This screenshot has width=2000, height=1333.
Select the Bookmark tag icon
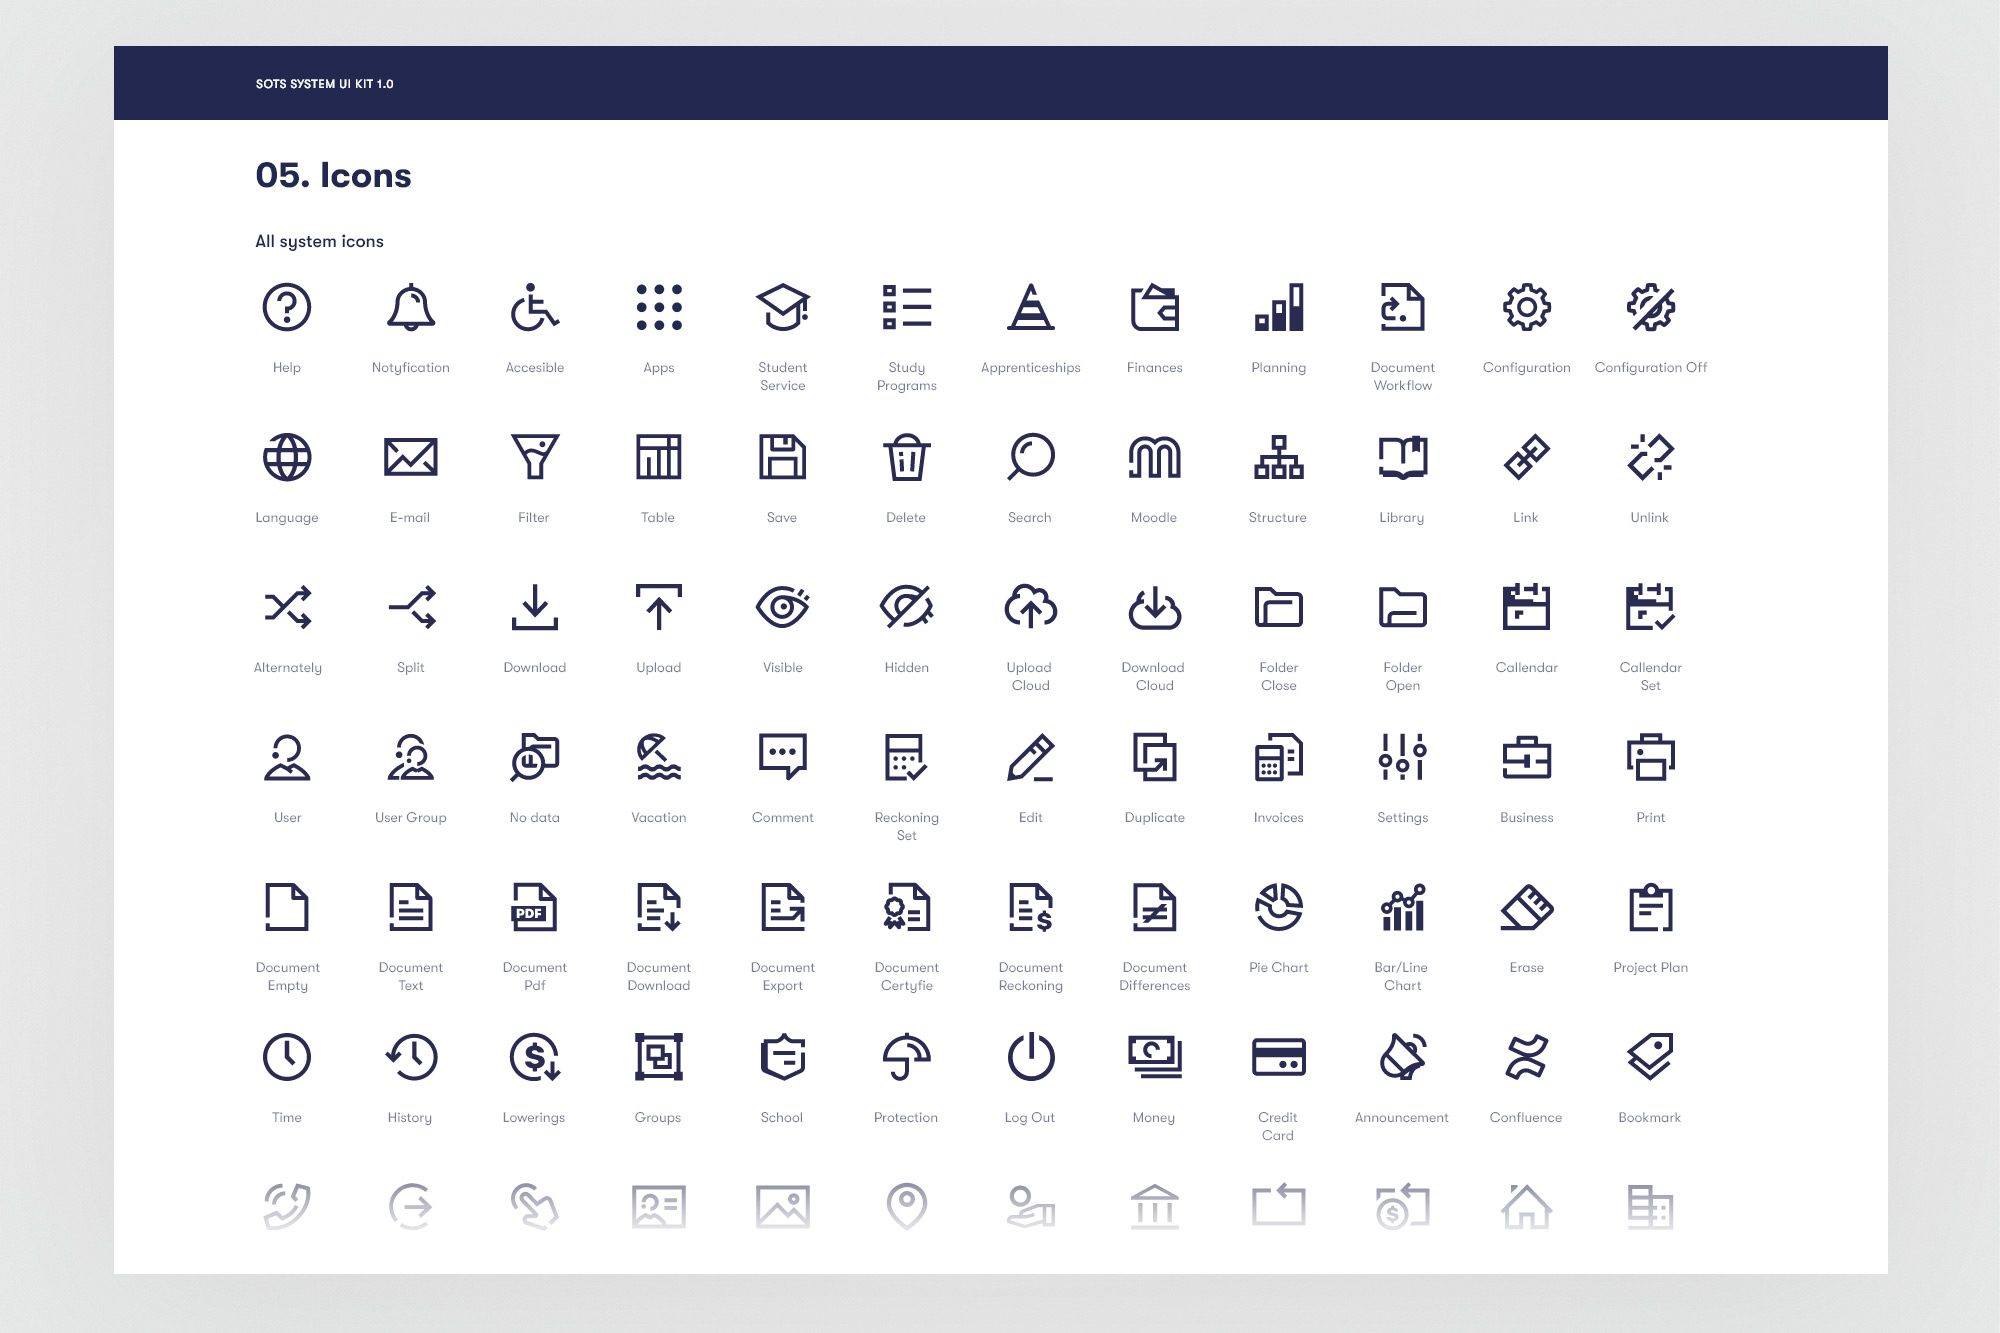tap(1650, 1057)
